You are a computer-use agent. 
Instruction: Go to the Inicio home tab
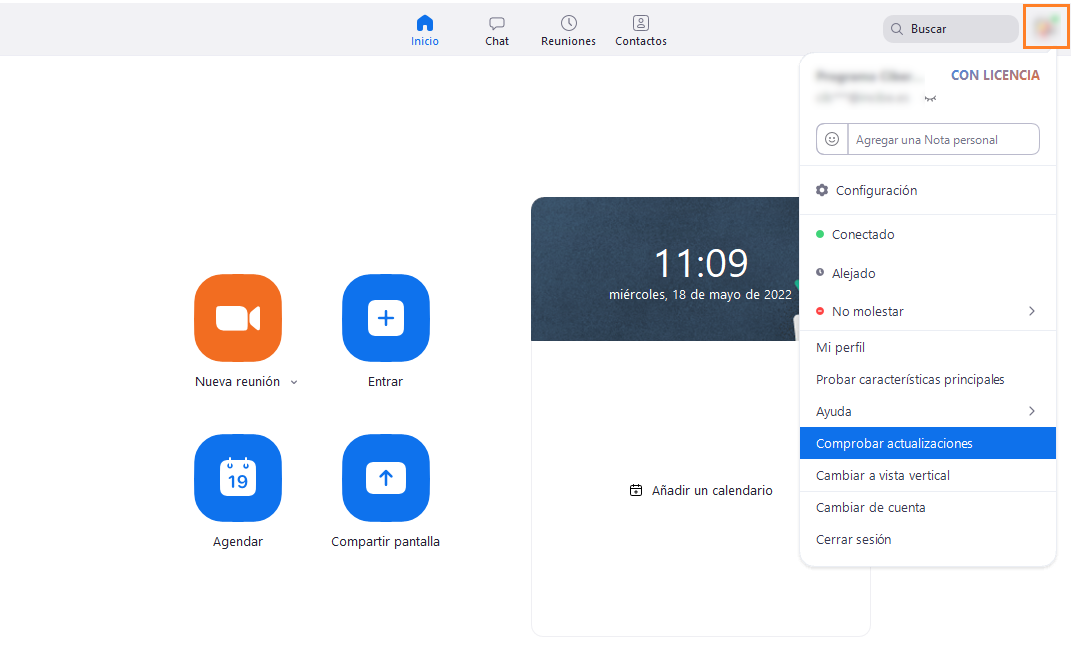pyautogui.click(x=425, y=30)
